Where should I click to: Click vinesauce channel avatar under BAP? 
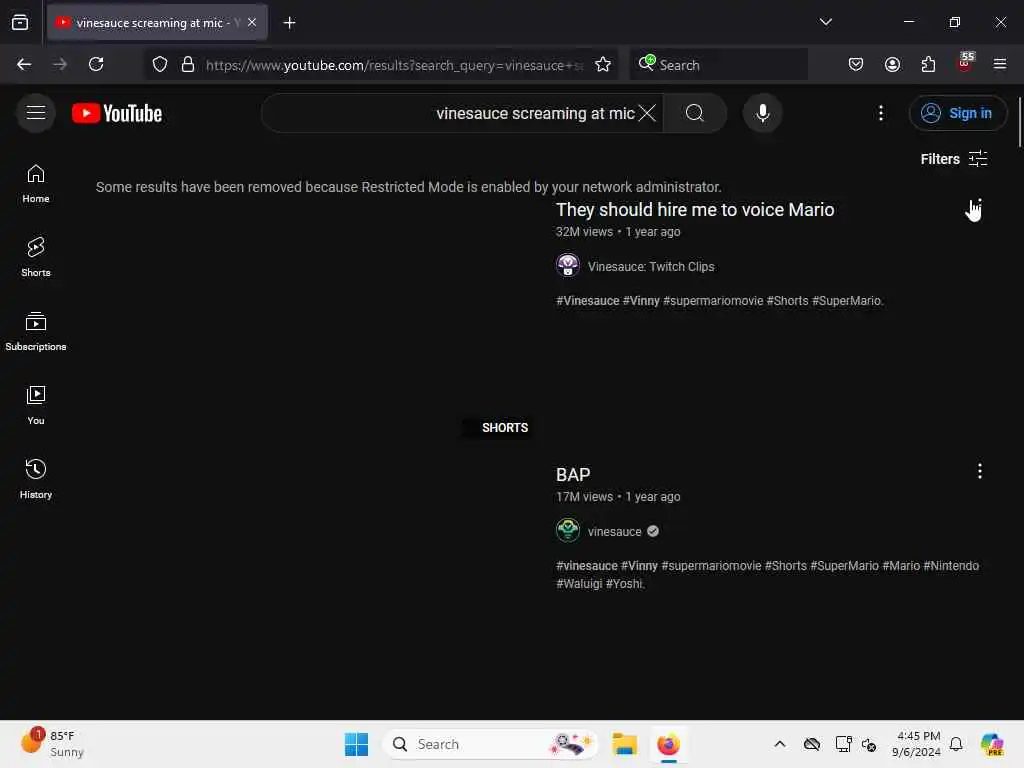[568, 530]
